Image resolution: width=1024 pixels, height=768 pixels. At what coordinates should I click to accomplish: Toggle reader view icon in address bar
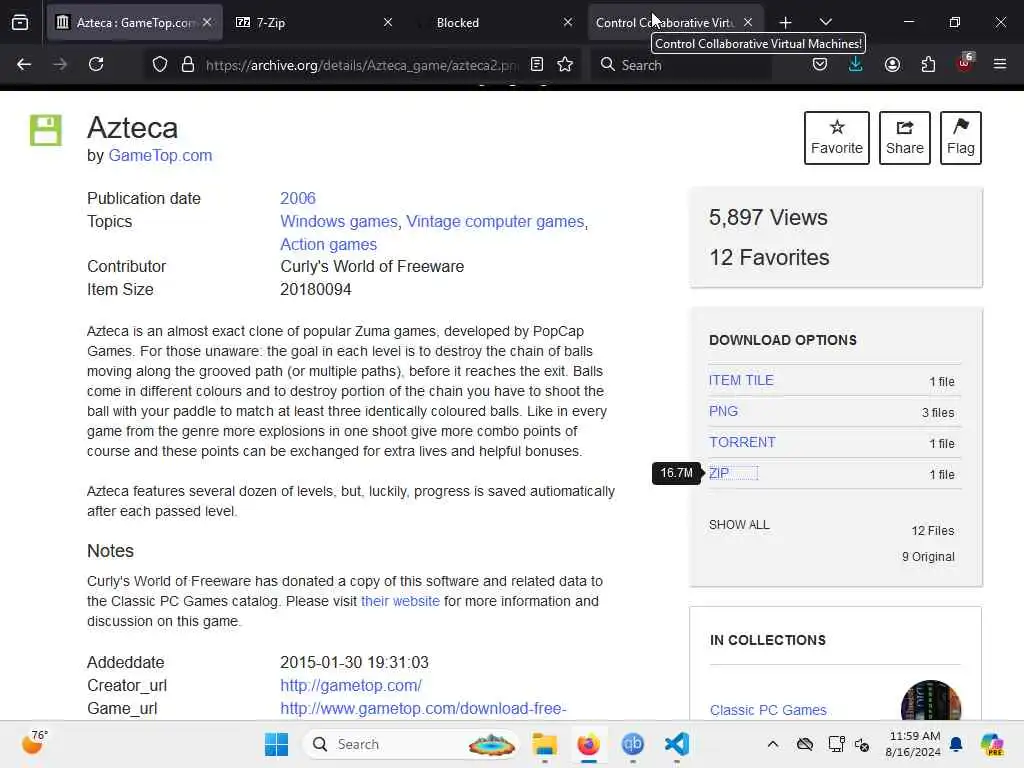pos(537,64)
